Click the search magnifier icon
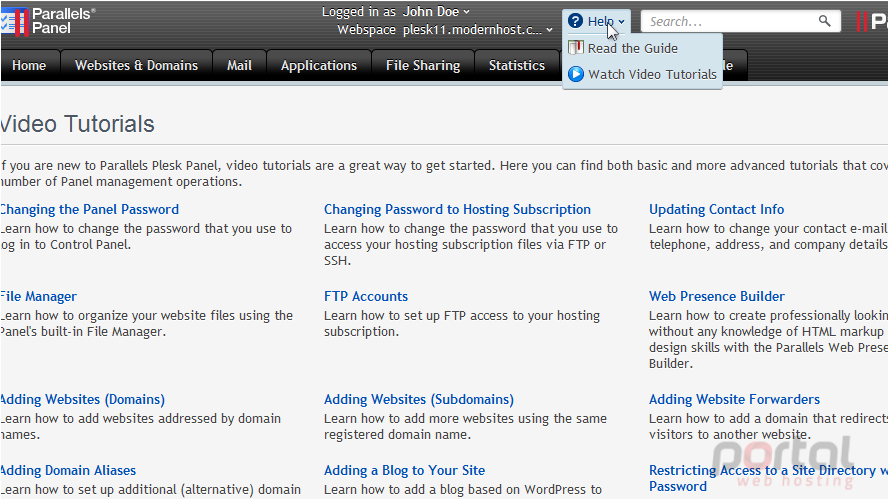Image resolution: width=889 pixels, height=500 pixels. click(824, 22)
